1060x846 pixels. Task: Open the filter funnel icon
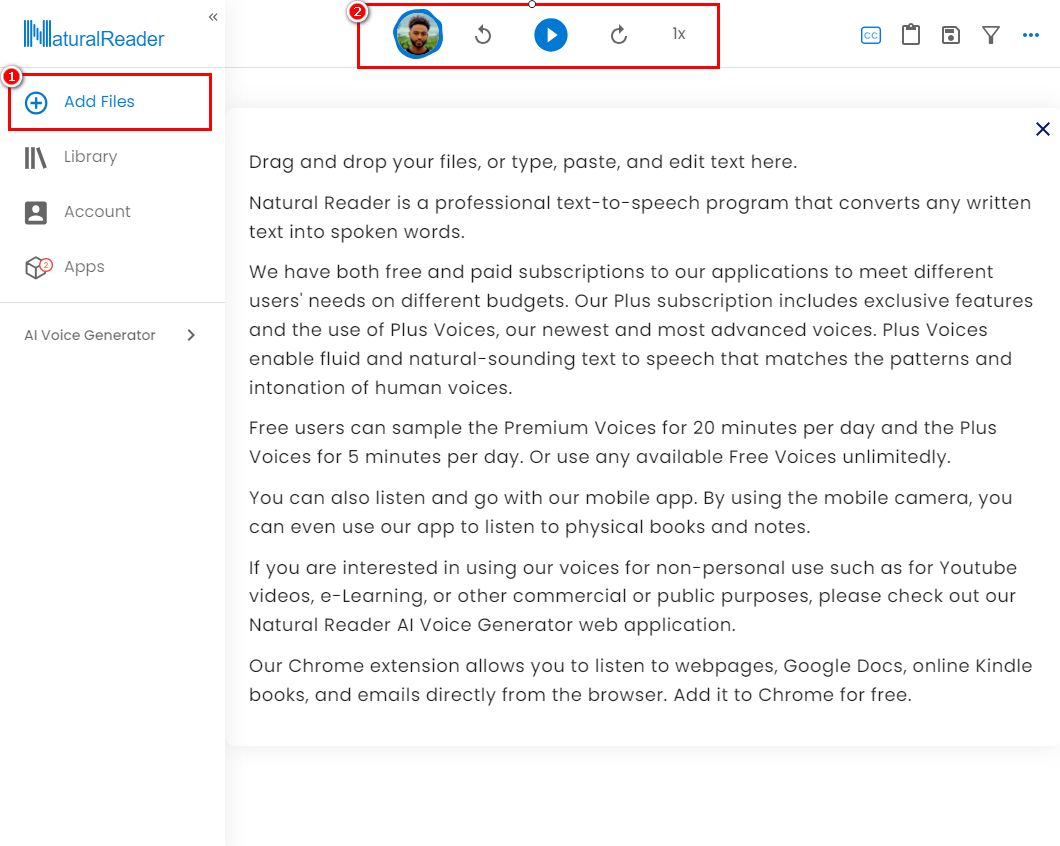click(x=990, y=35)
